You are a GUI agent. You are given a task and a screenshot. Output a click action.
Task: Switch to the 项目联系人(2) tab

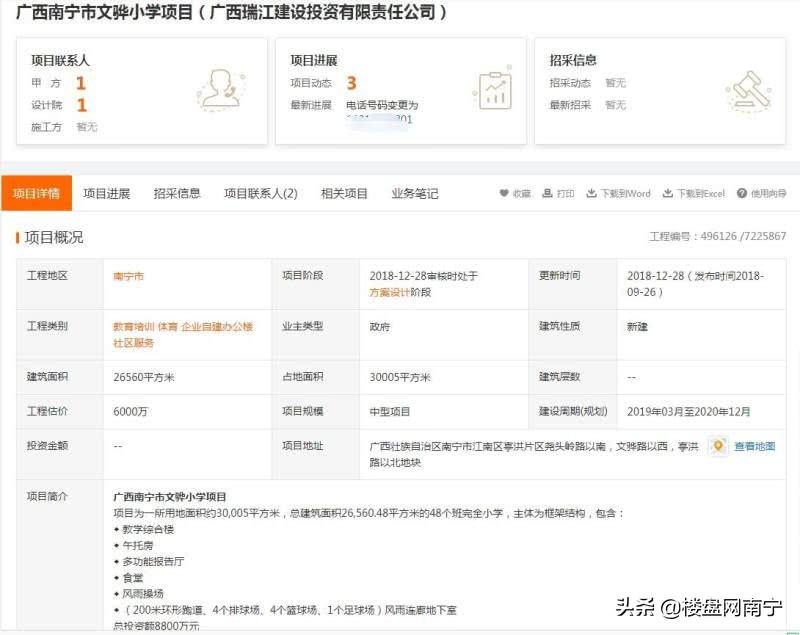pyautogui.click(x=258, y=193)
